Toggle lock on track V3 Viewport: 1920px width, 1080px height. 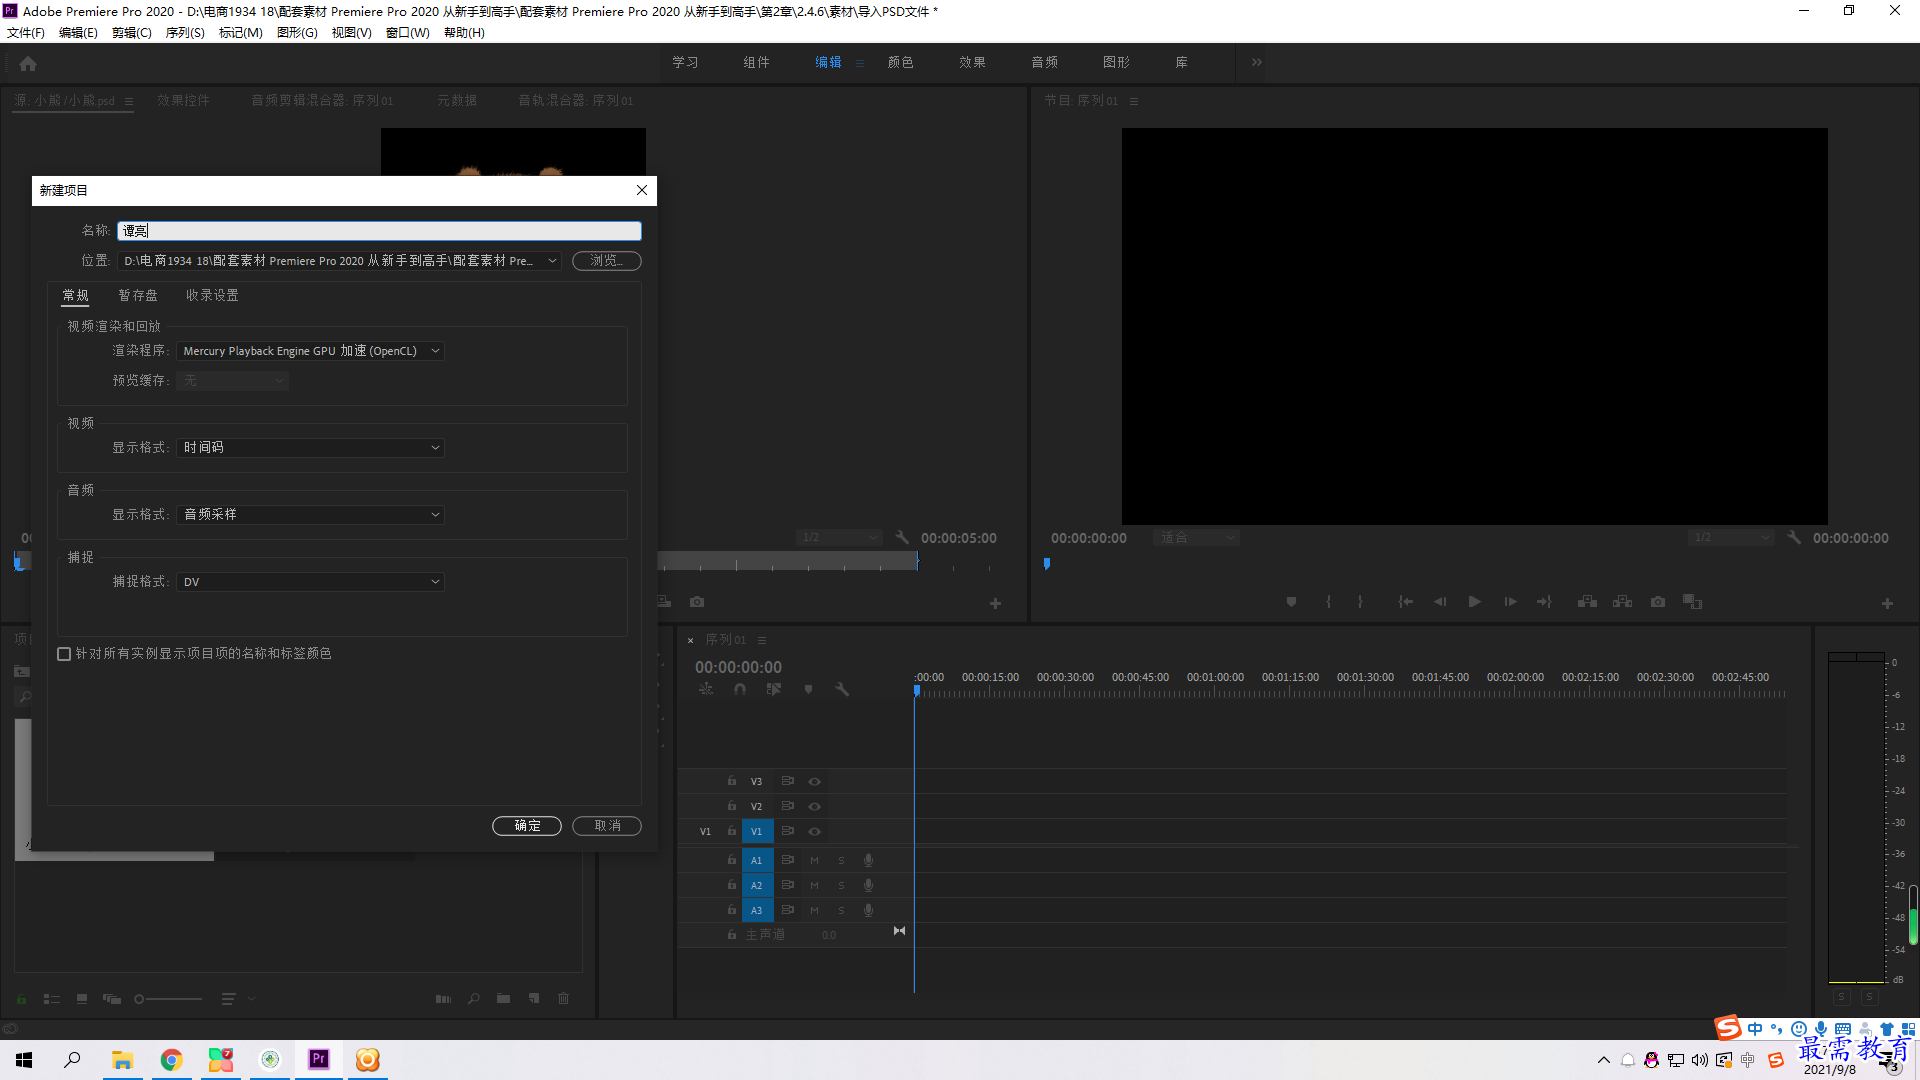[732, 781]
